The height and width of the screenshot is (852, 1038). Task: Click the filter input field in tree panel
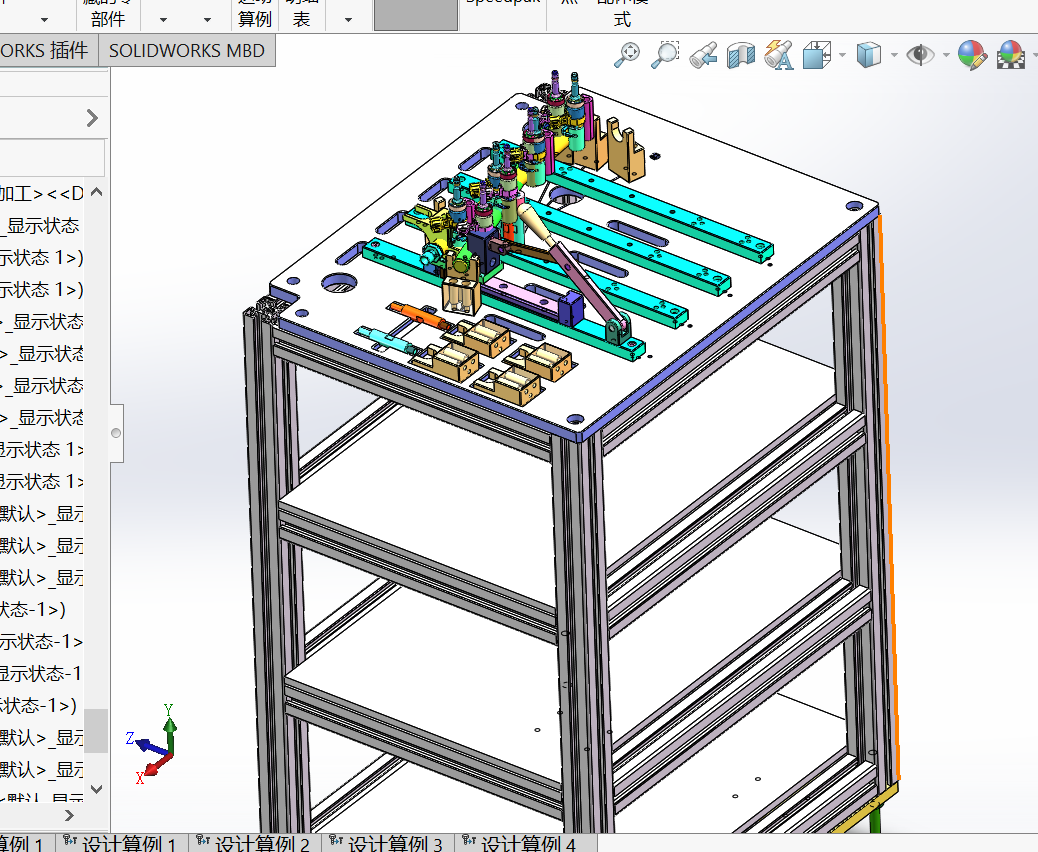point(52,158)
